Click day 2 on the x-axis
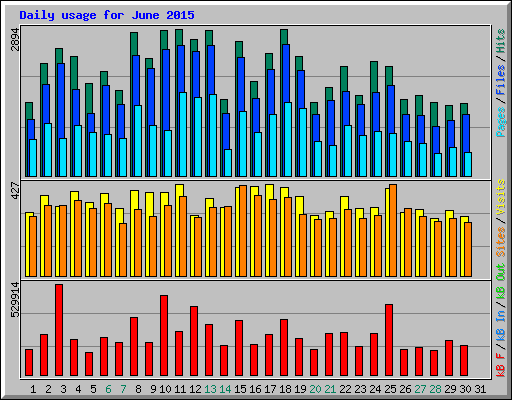This screenshot has height=400, width=512. (x=48, y=389)
